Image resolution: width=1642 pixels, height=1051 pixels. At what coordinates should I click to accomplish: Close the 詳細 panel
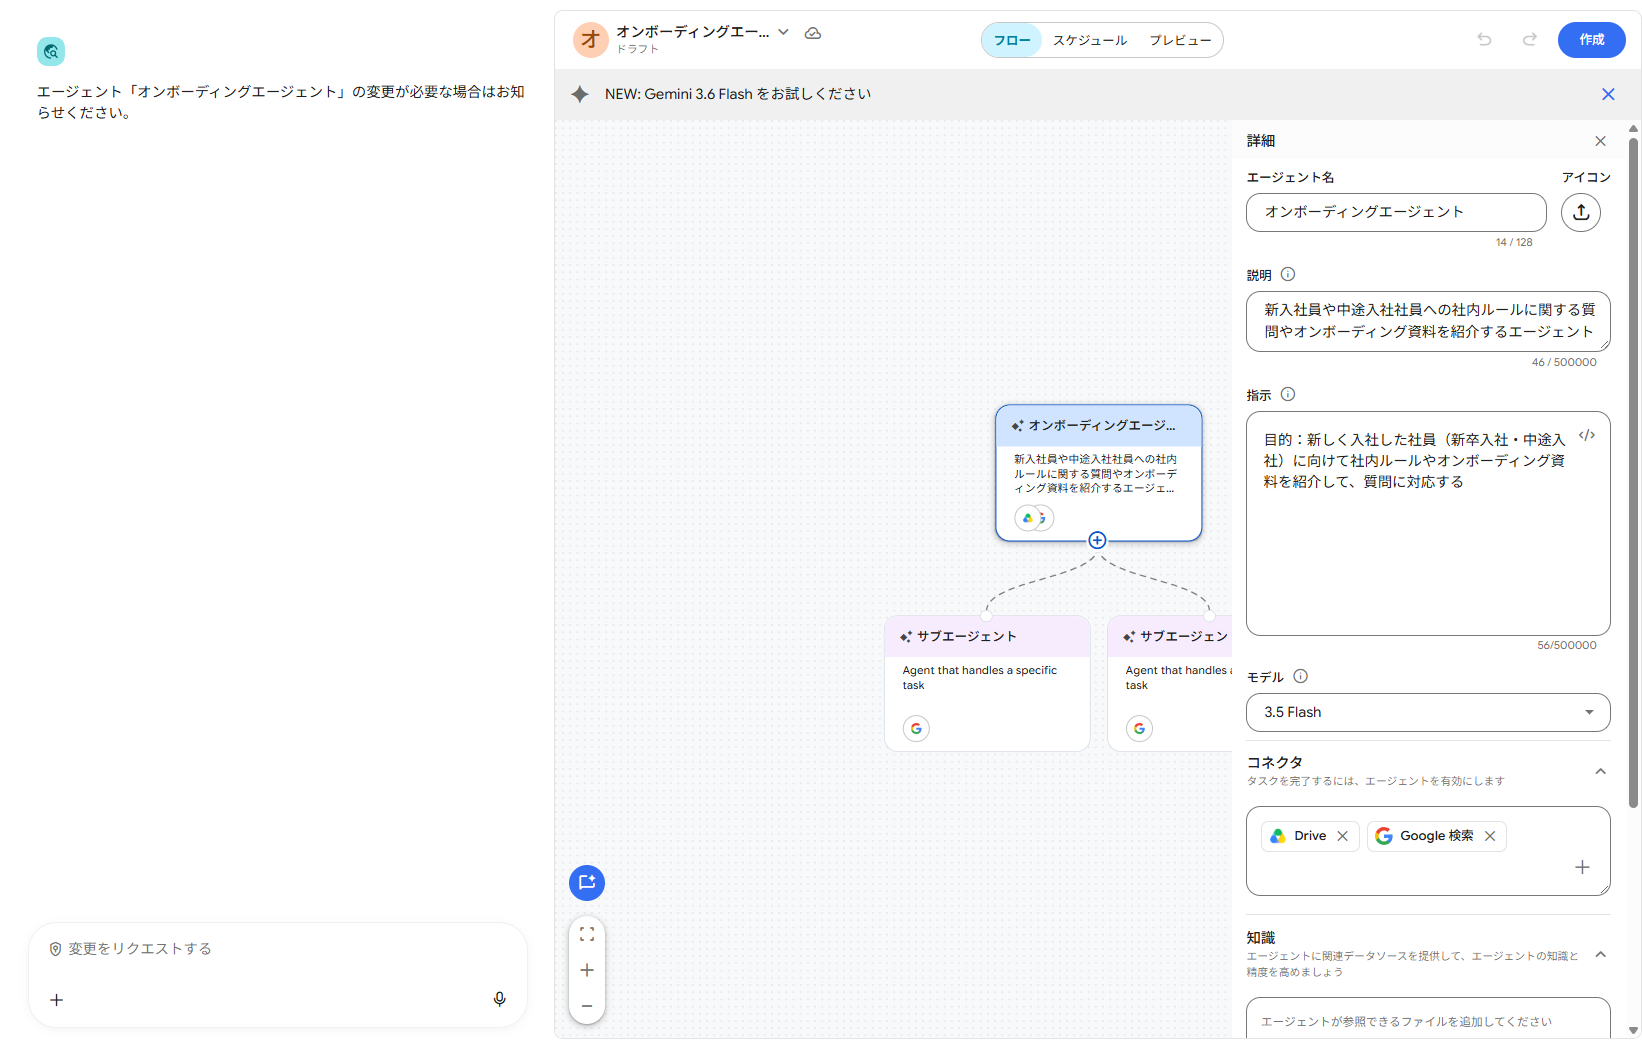[1600, 141]
